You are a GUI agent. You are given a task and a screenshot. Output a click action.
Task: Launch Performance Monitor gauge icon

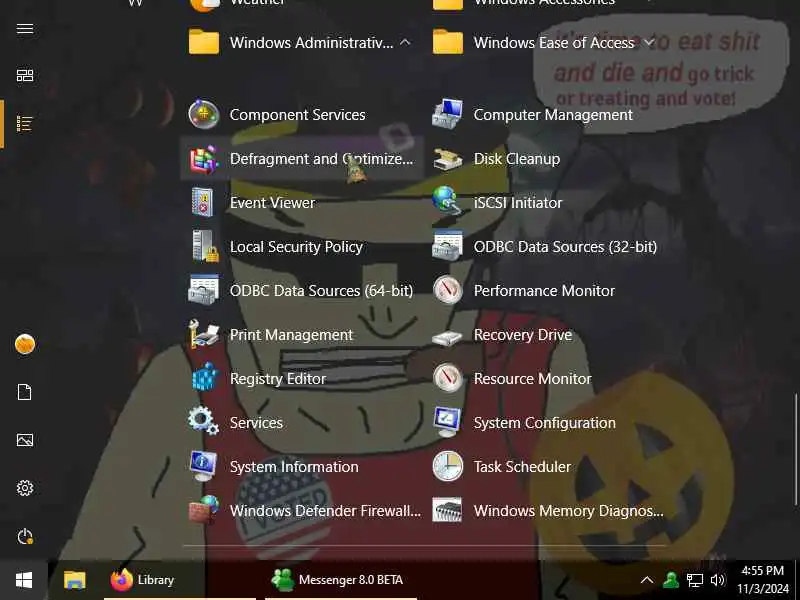447,290
